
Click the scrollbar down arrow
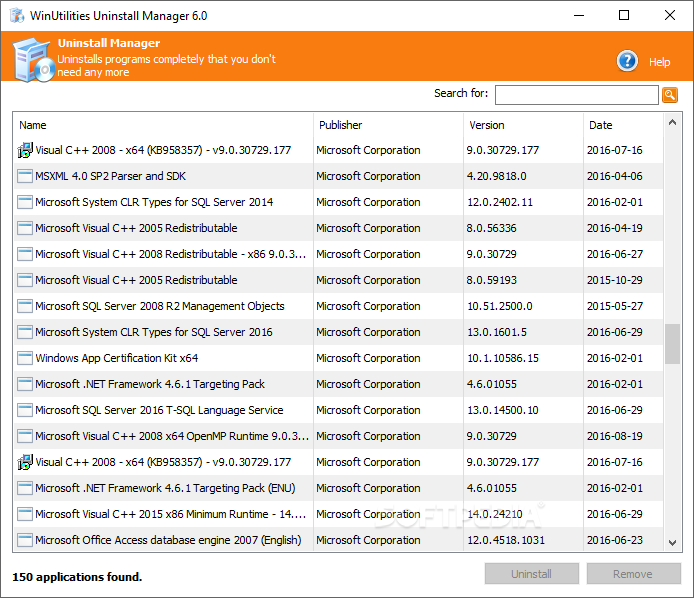(672, 543)
